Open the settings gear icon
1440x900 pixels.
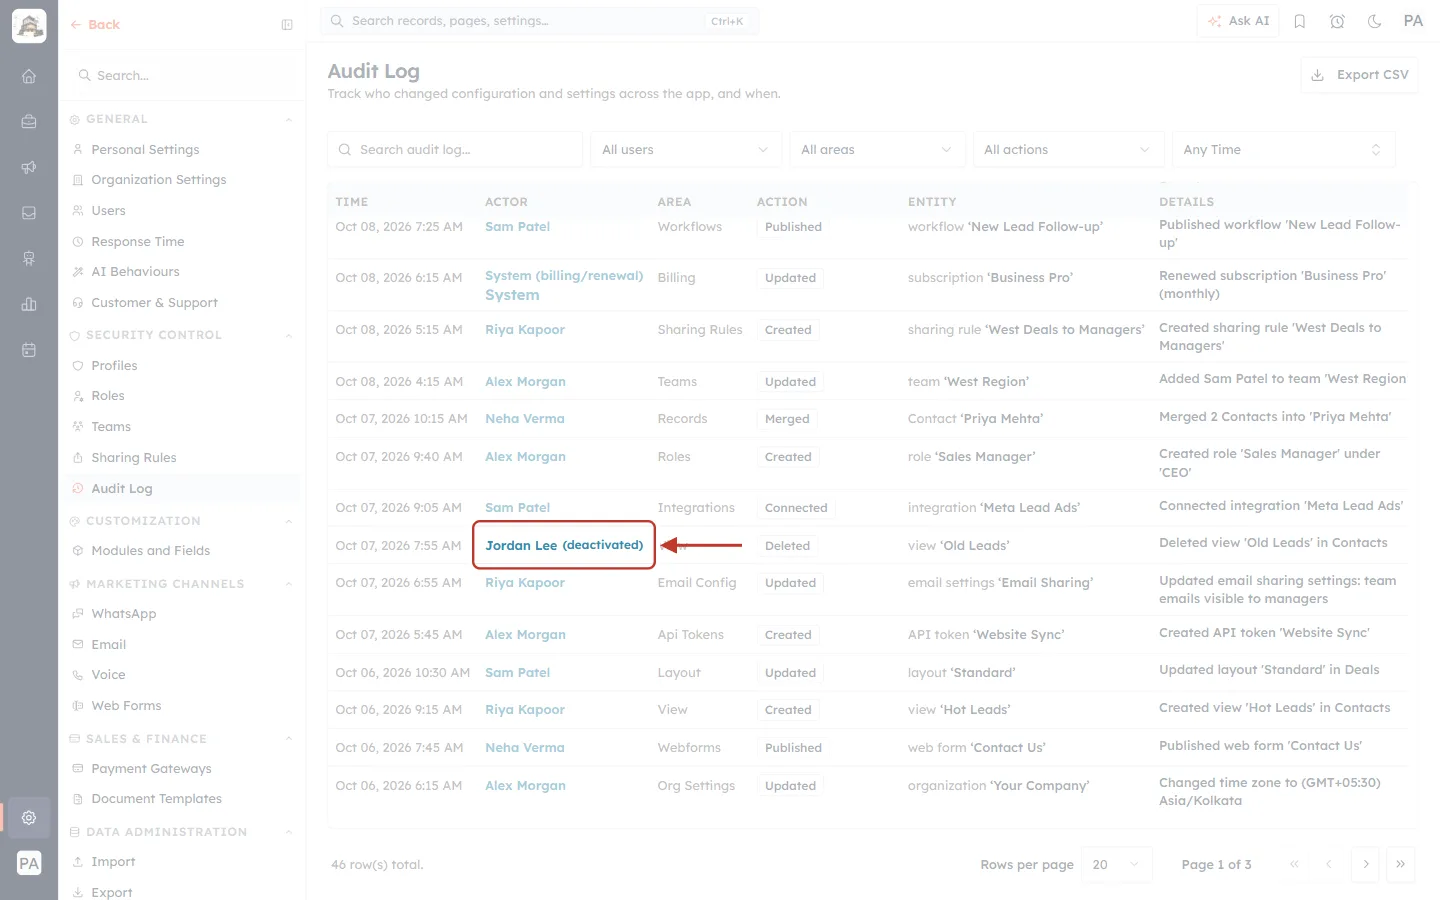(x=29, y=817)
